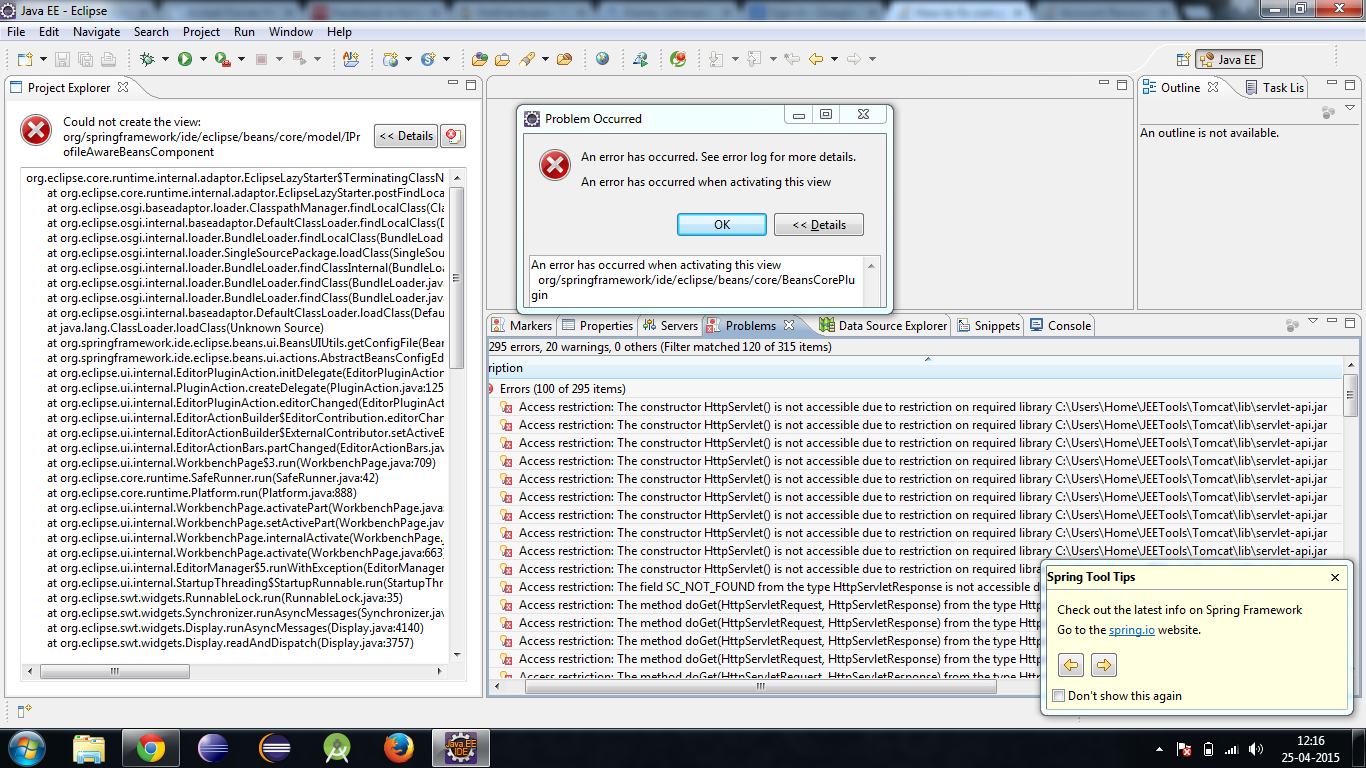Click the Run Last Tool external tools icon
Image resolution: width=1366 pixels, height=768 pixels.
[x=222, y=59]
